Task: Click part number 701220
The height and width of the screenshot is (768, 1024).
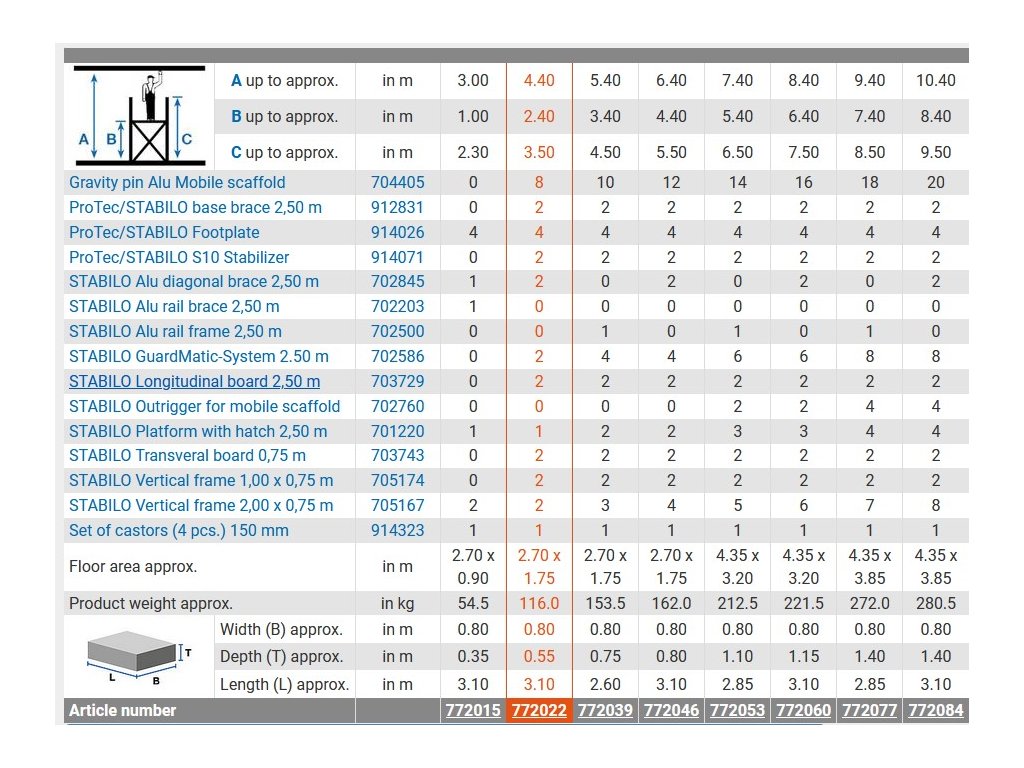Action: (x=398, y=431)
